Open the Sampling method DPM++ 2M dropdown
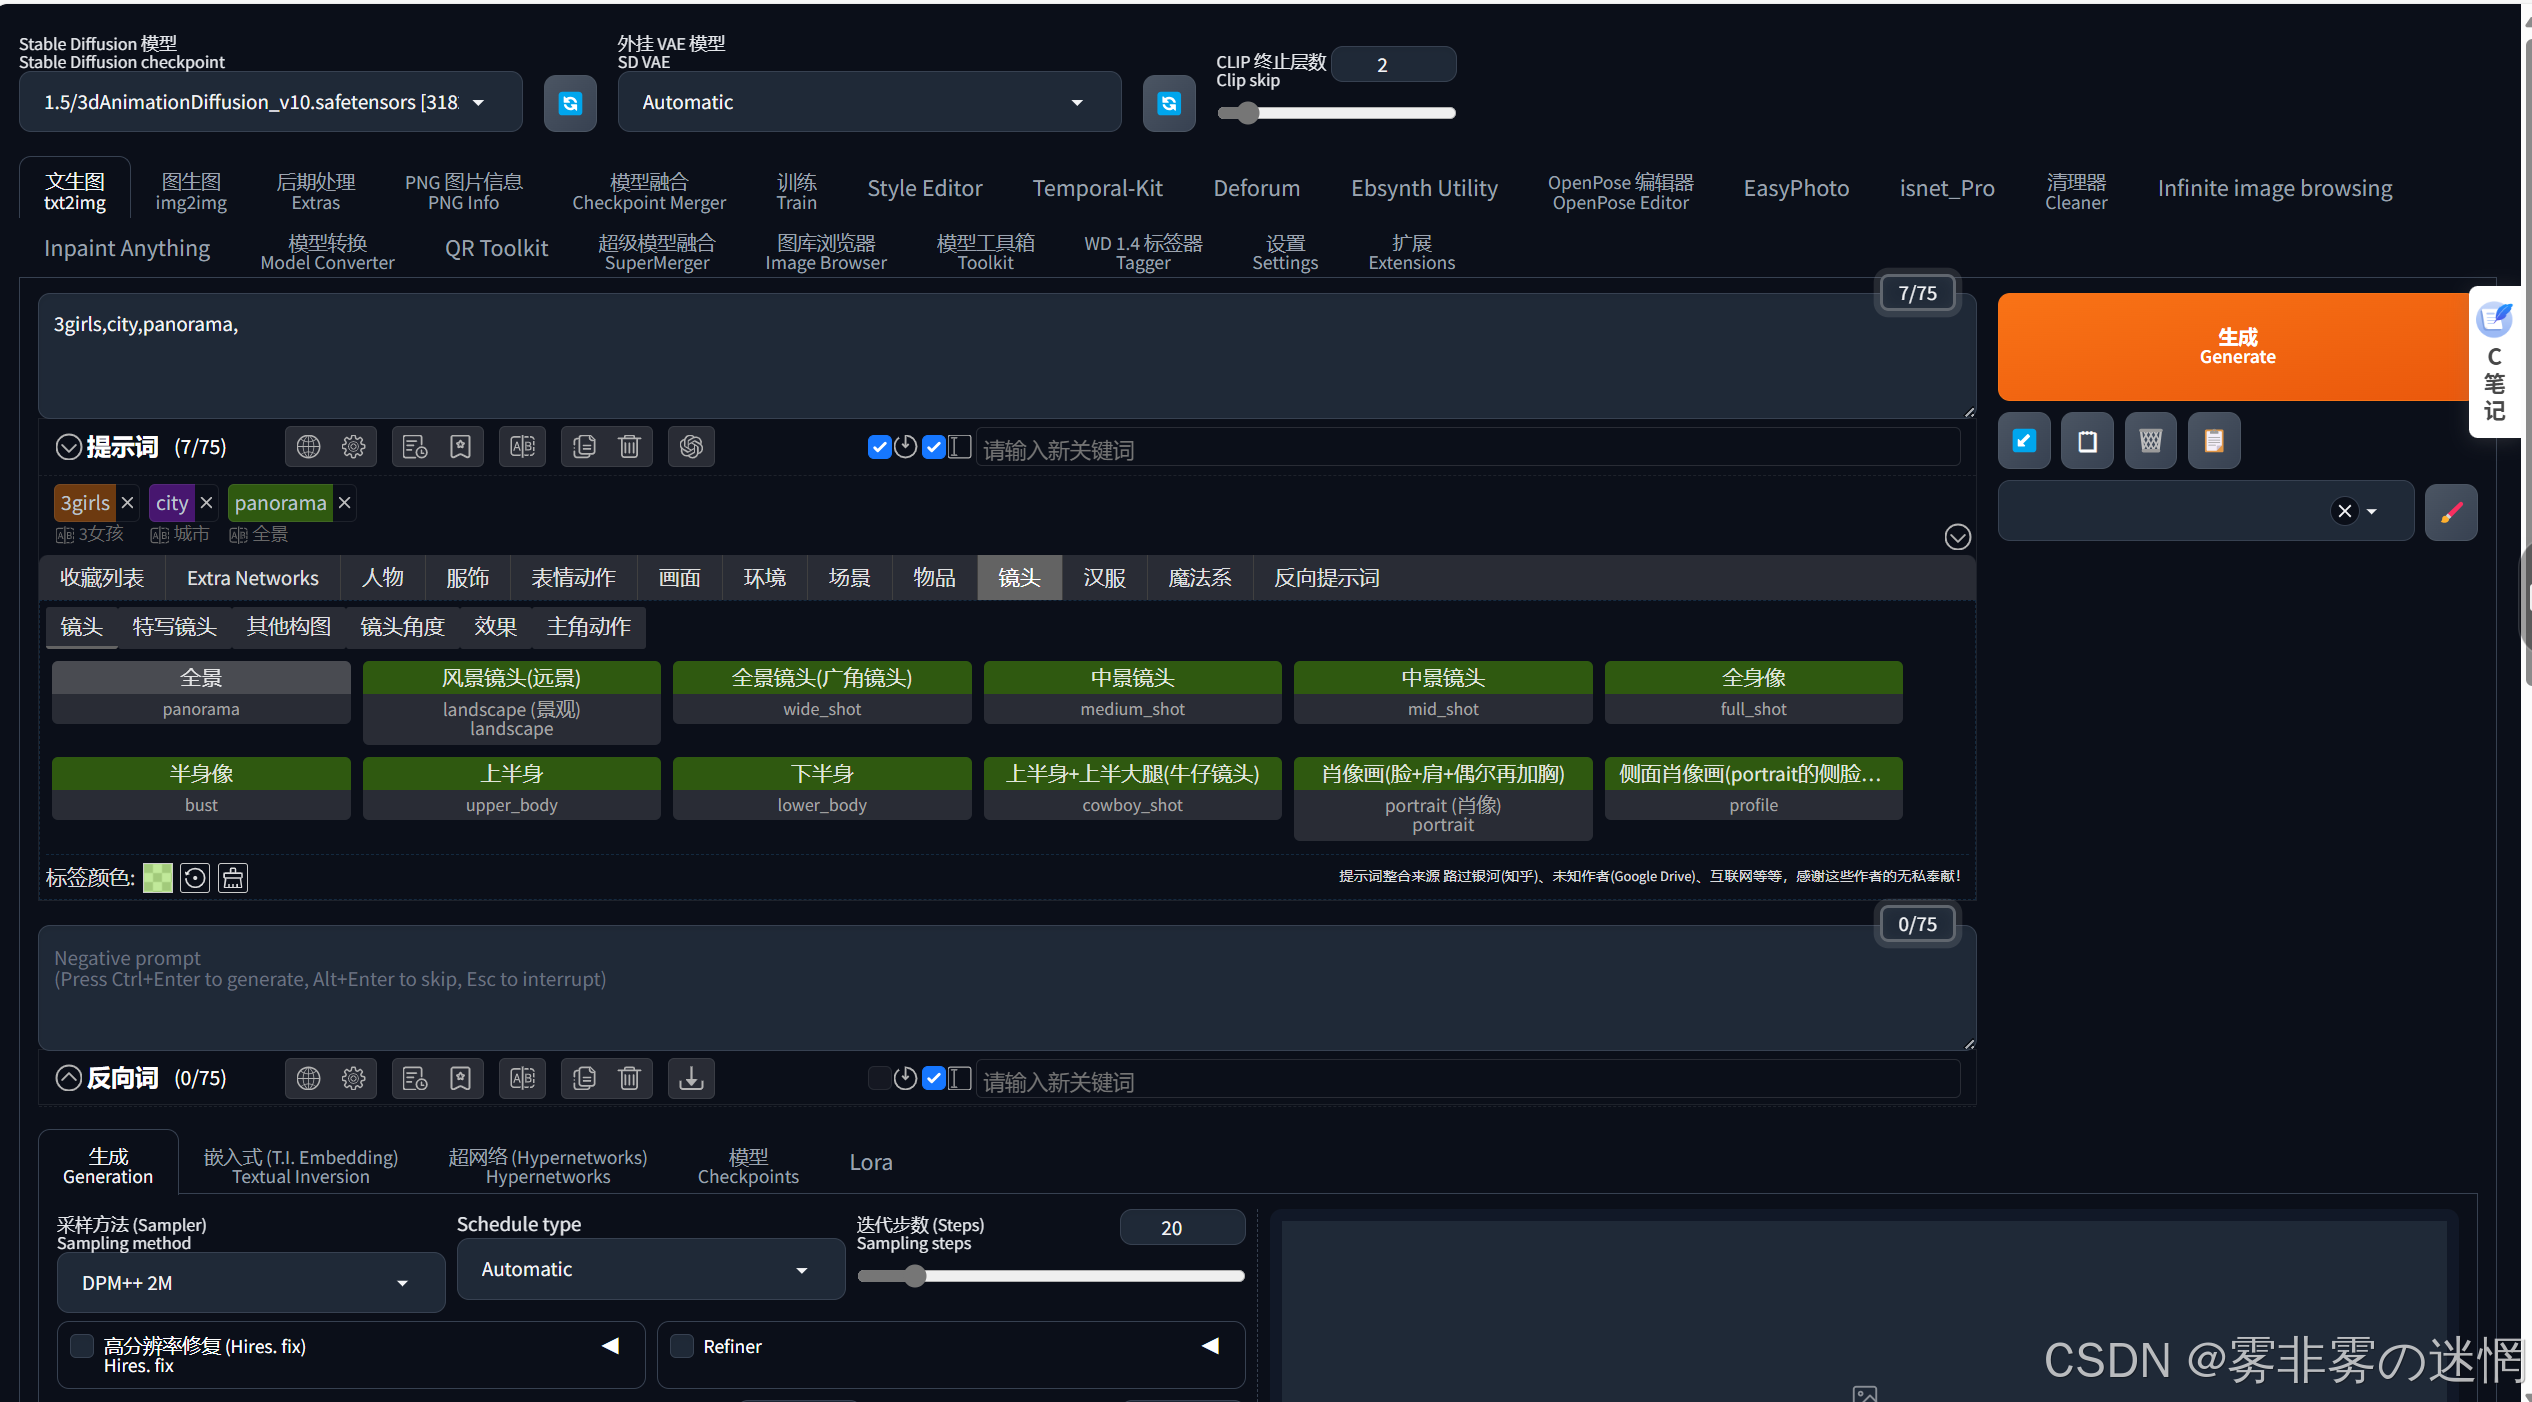Screen dimensions: 2532x1402 tap(250, 1283)
